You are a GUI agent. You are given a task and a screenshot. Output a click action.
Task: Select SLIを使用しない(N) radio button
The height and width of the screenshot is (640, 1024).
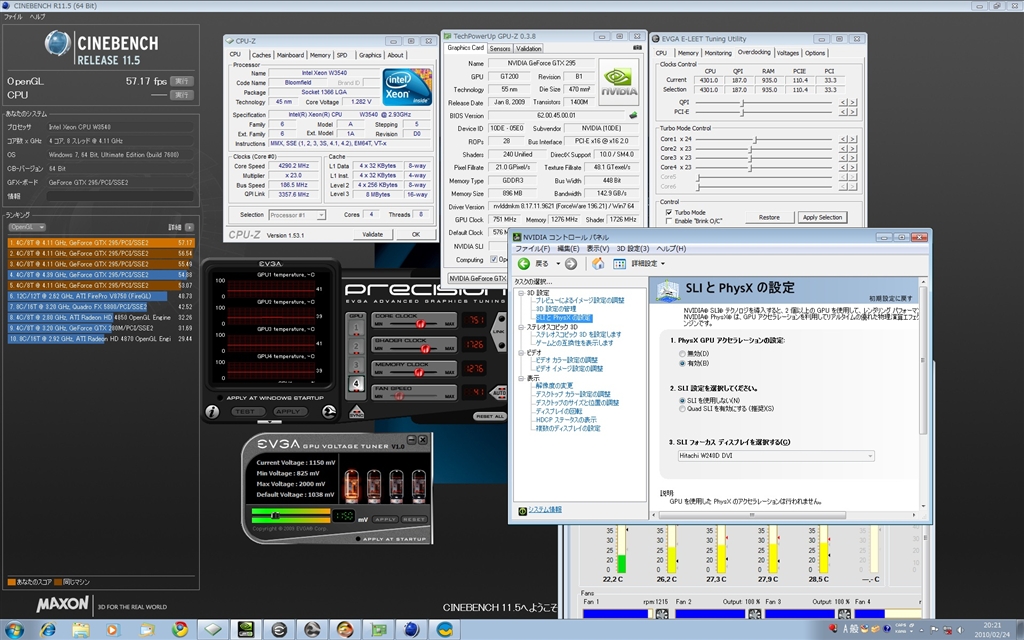coord(682,400)
